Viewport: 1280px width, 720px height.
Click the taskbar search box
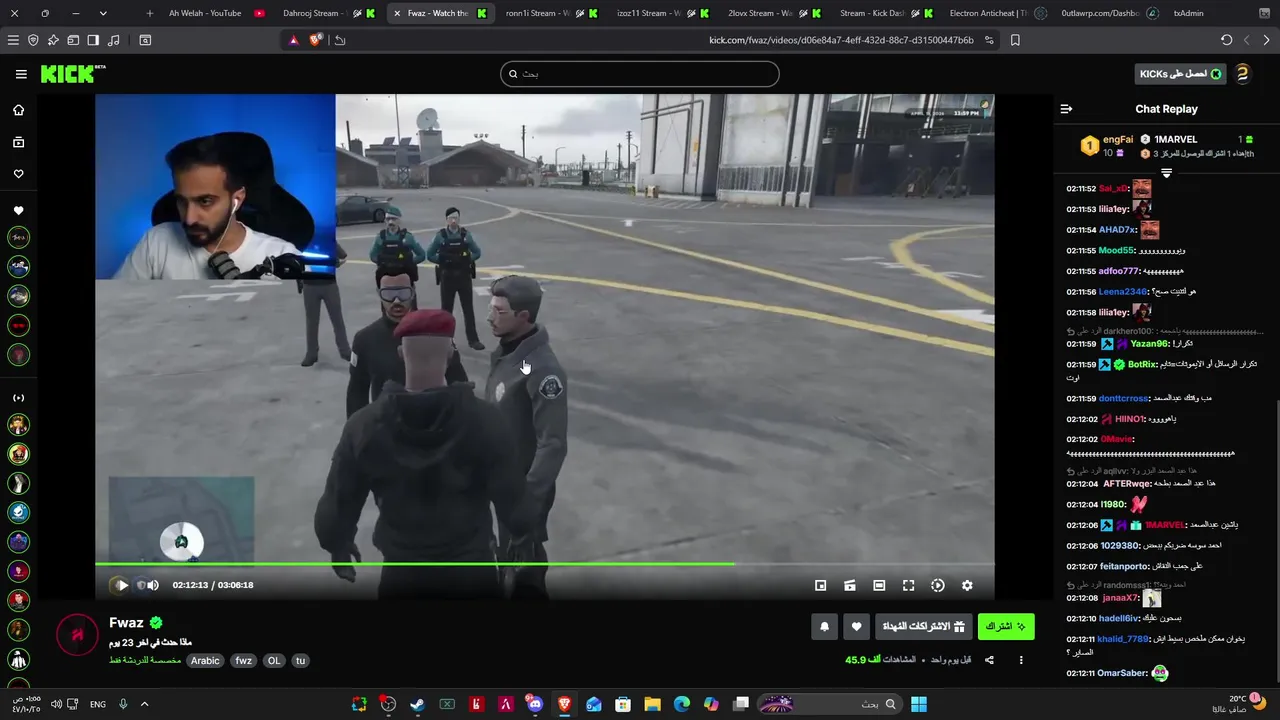click(x=828, y=704)
